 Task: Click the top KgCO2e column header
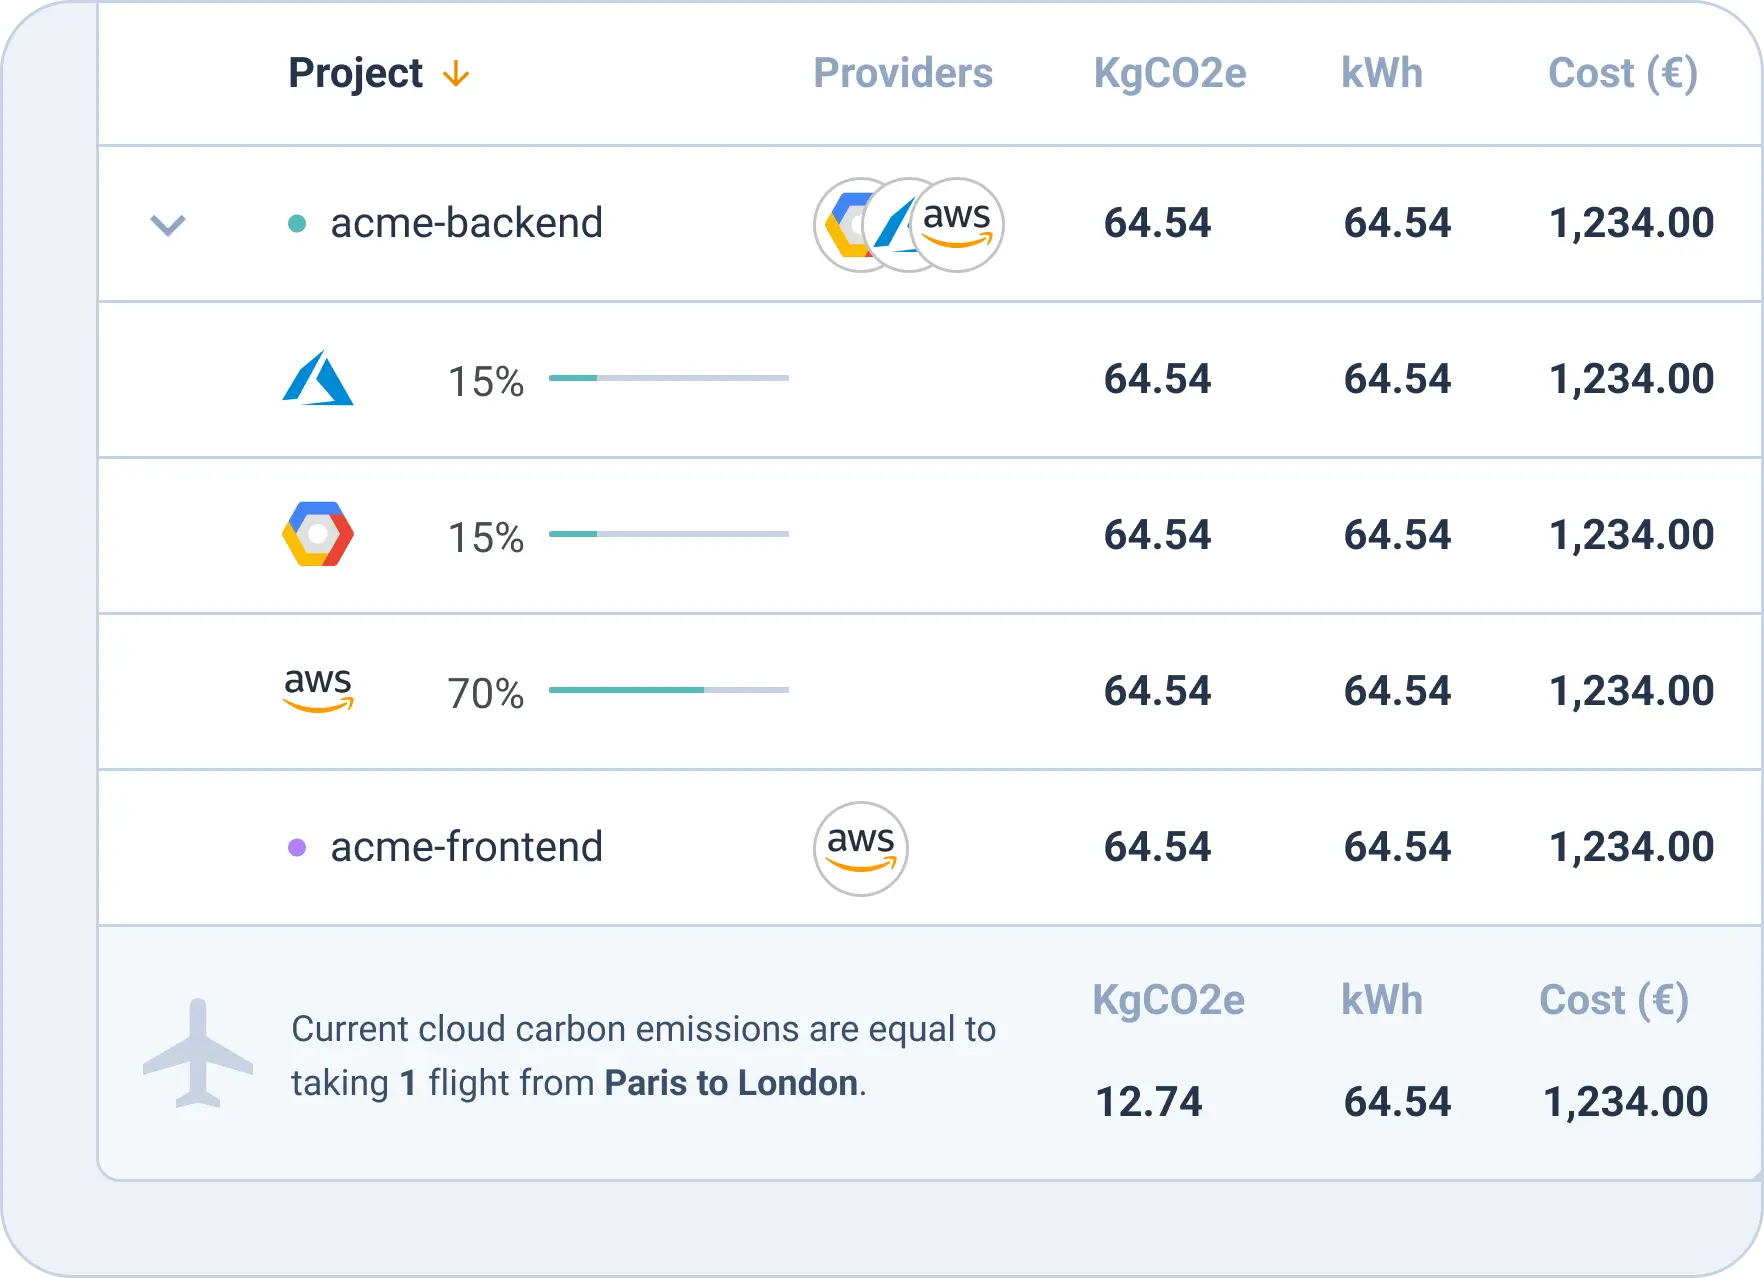(x=1169, y=73)
